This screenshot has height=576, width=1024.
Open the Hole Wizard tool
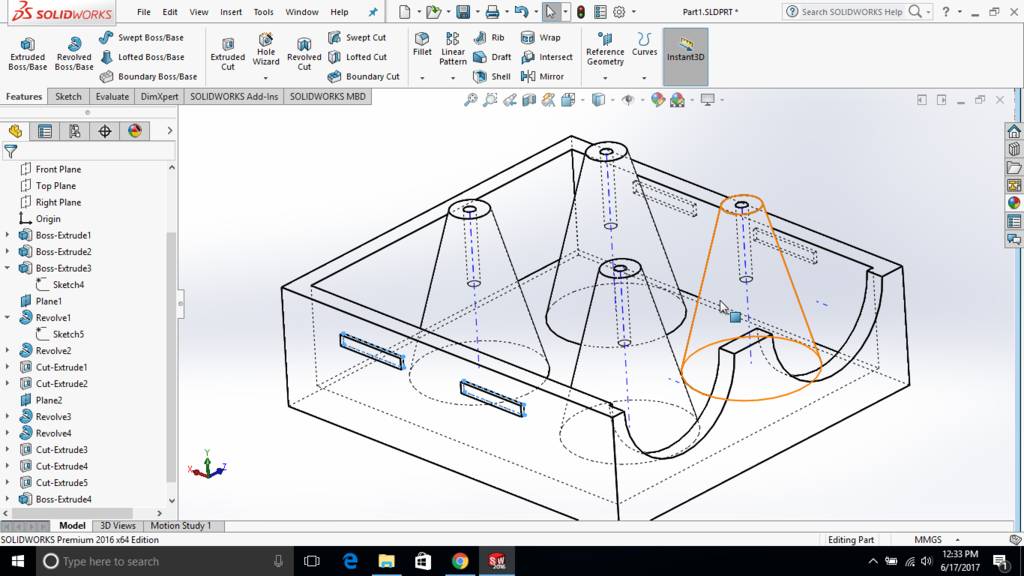click(266, 50)
